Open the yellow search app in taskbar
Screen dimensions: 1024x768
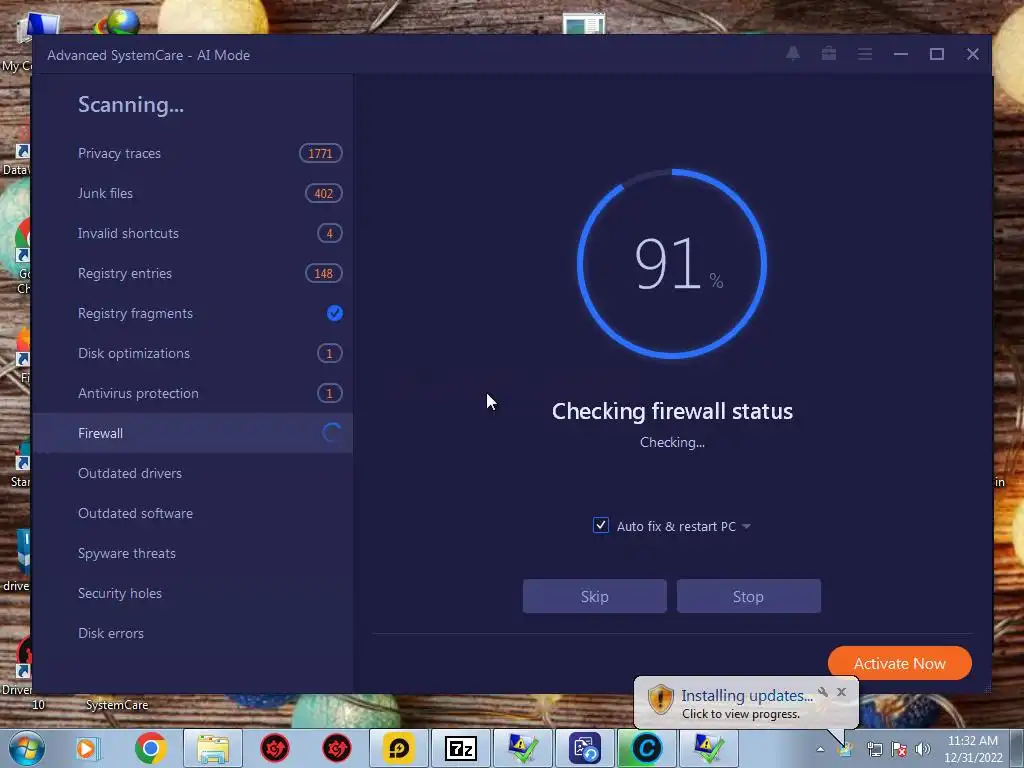tap(398, 748)
